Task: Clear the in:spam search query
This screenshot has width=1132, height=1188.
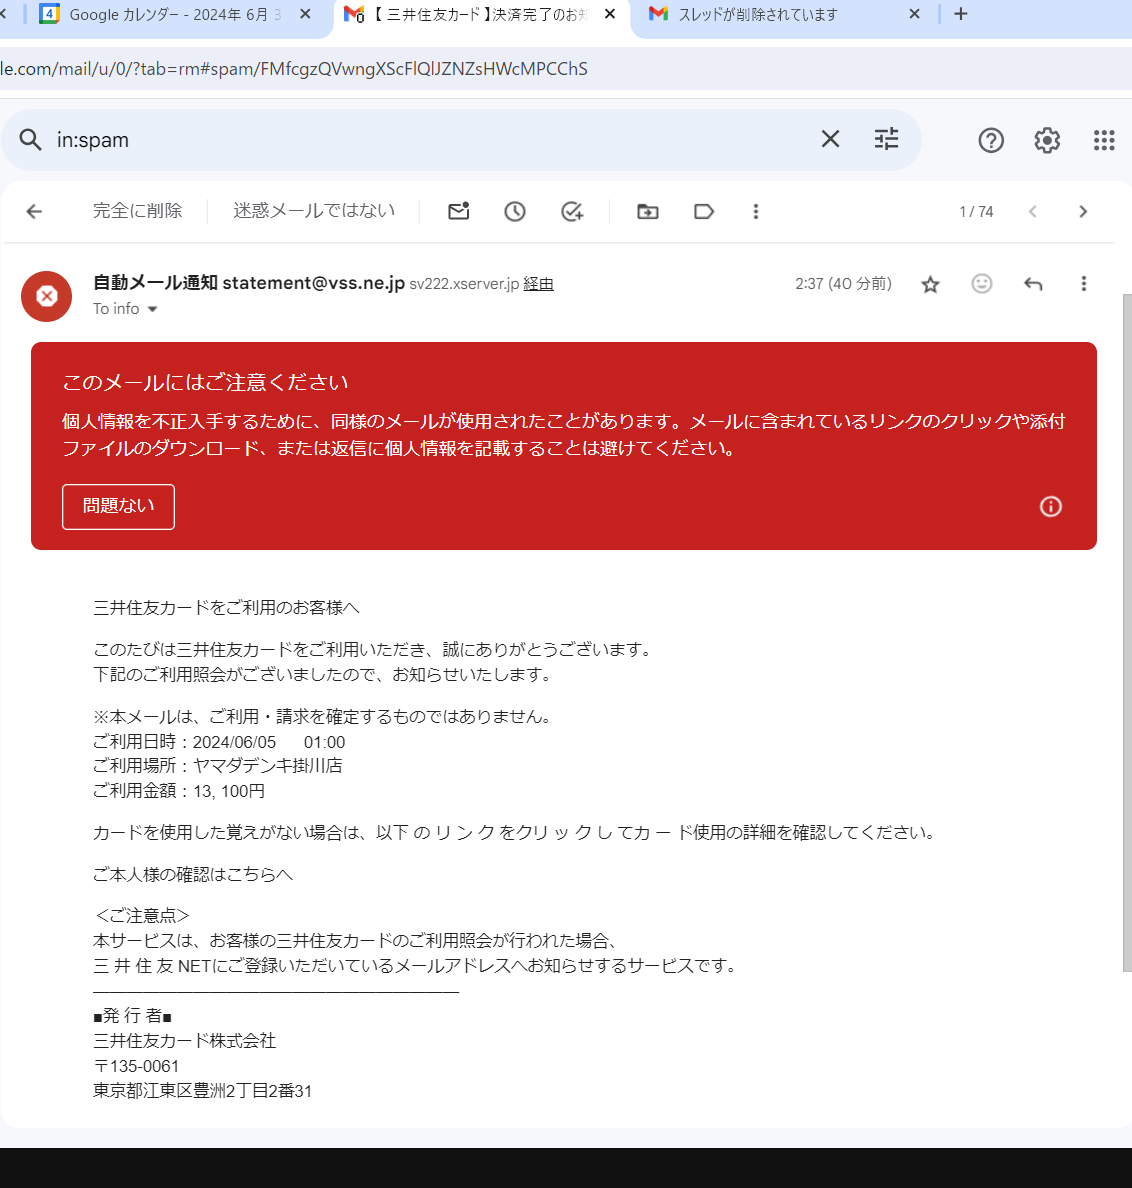Action: [x=830, y=139]
